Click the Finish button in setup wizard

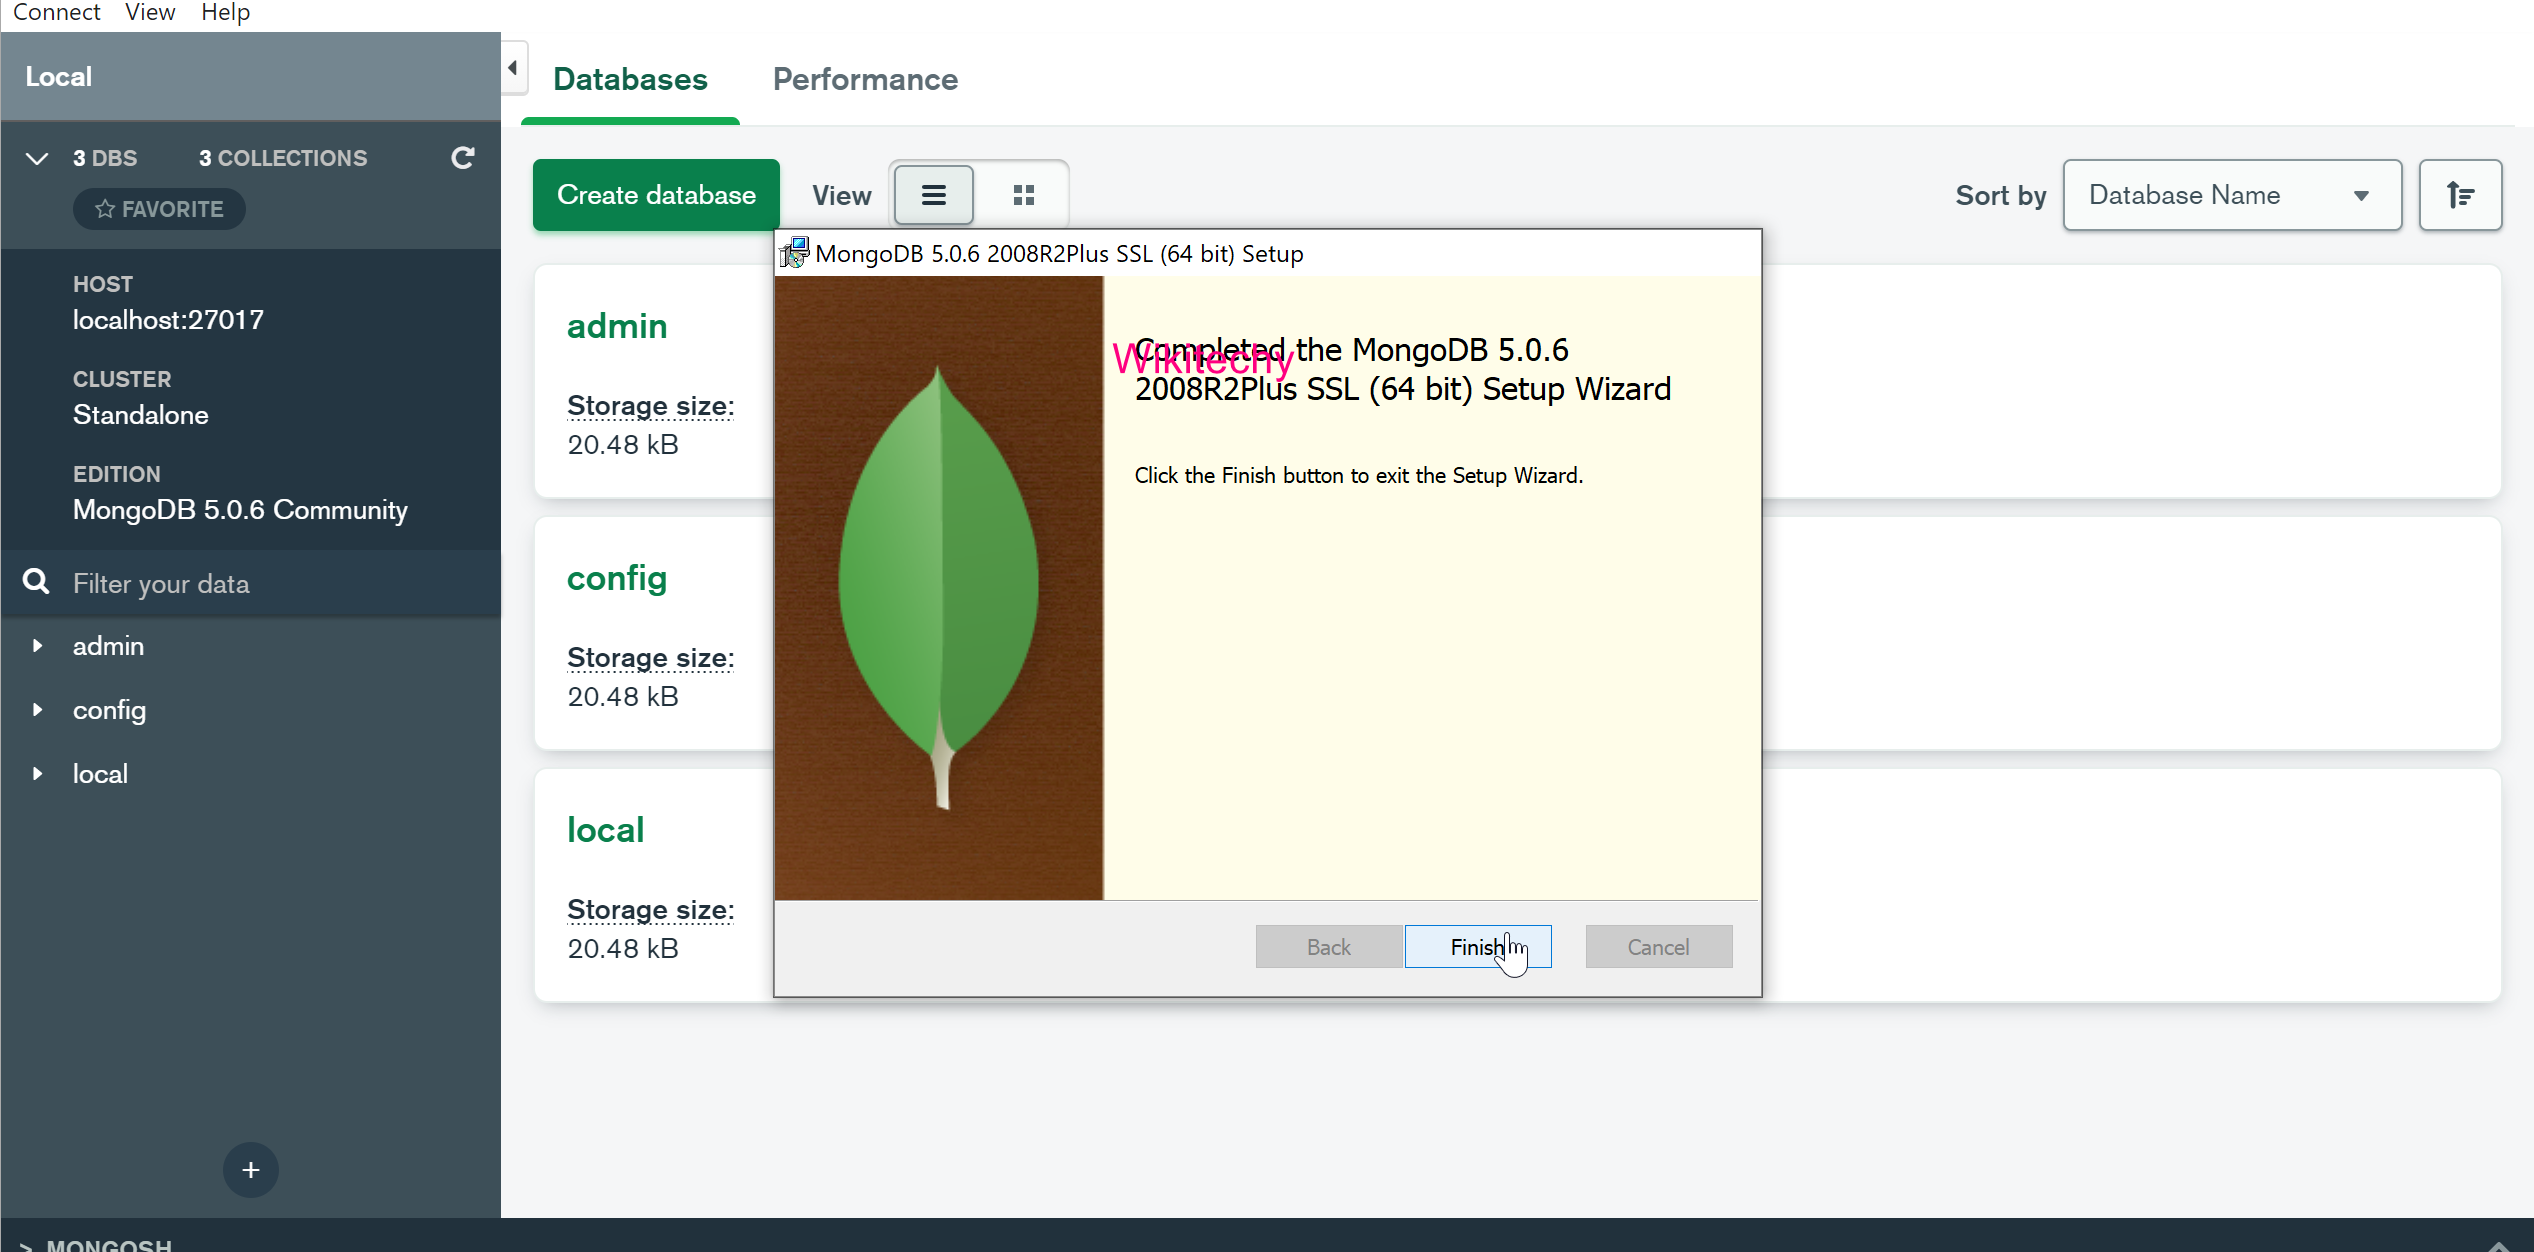point(1477,946)
